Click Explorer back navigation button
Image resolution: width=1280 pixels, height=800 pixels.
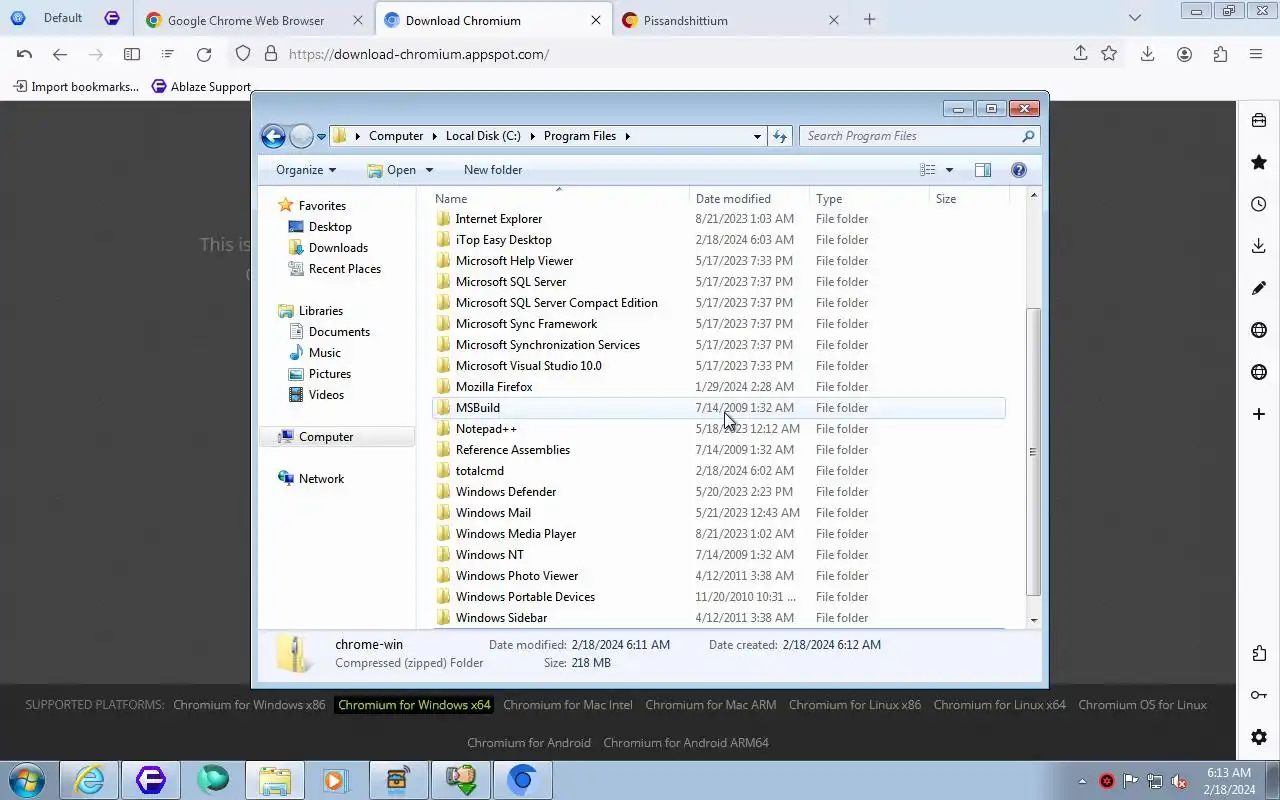tap(273, 136)
